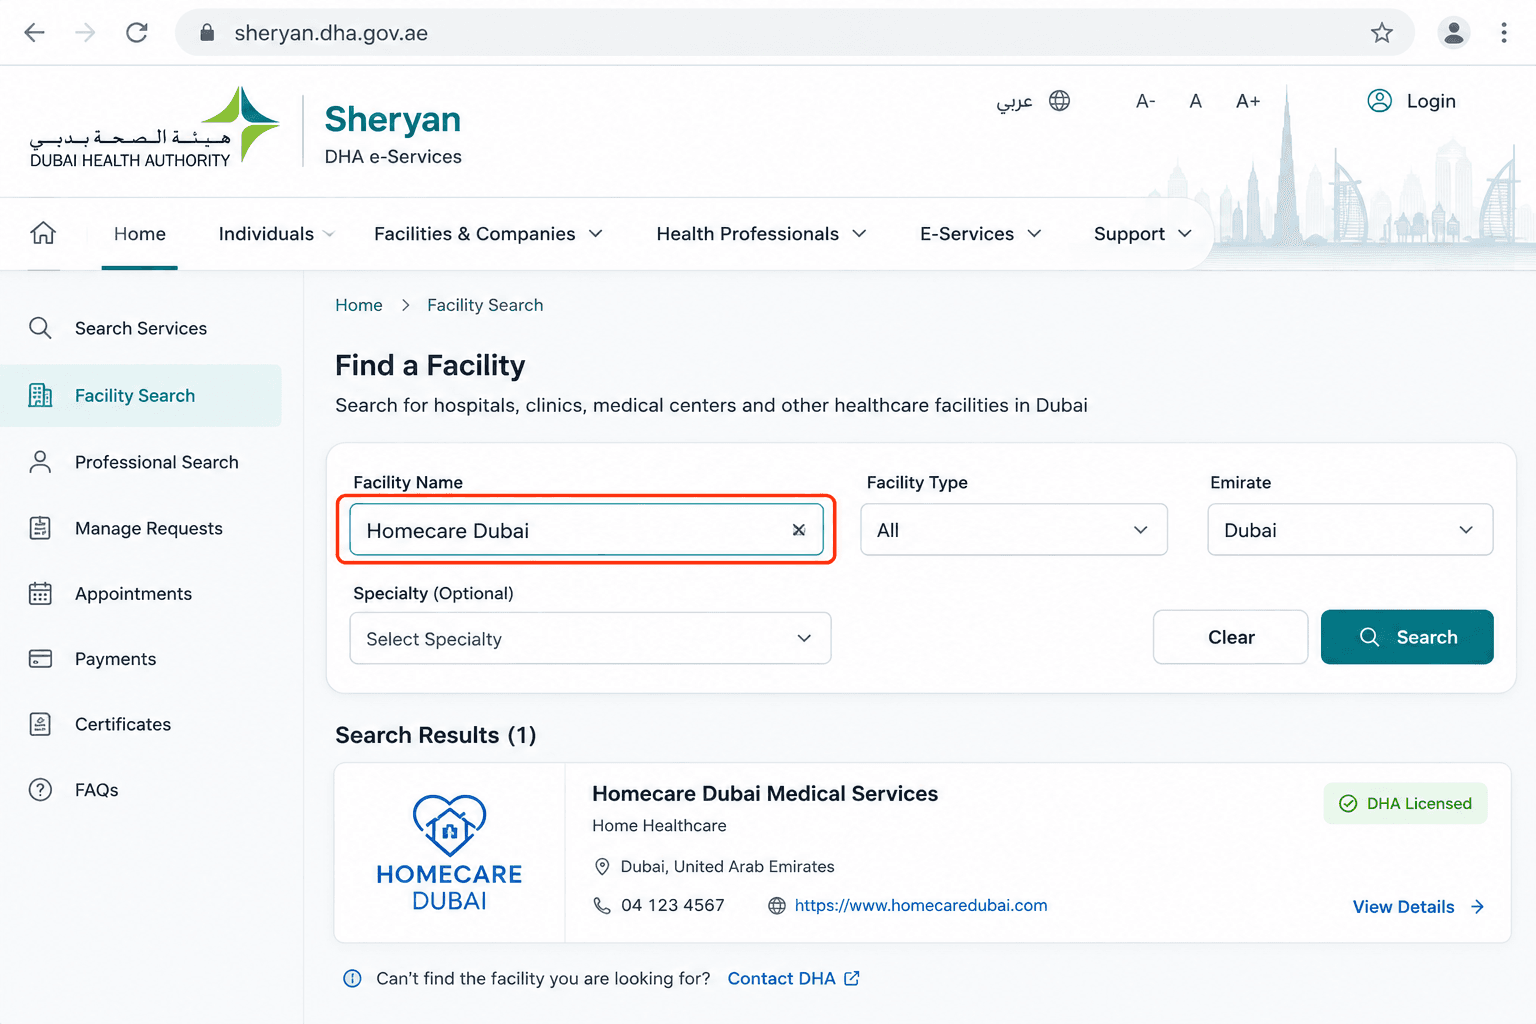Expand the Support menu
The width and height of the screenshot is (1536, 1024).
pos(1142,234)
